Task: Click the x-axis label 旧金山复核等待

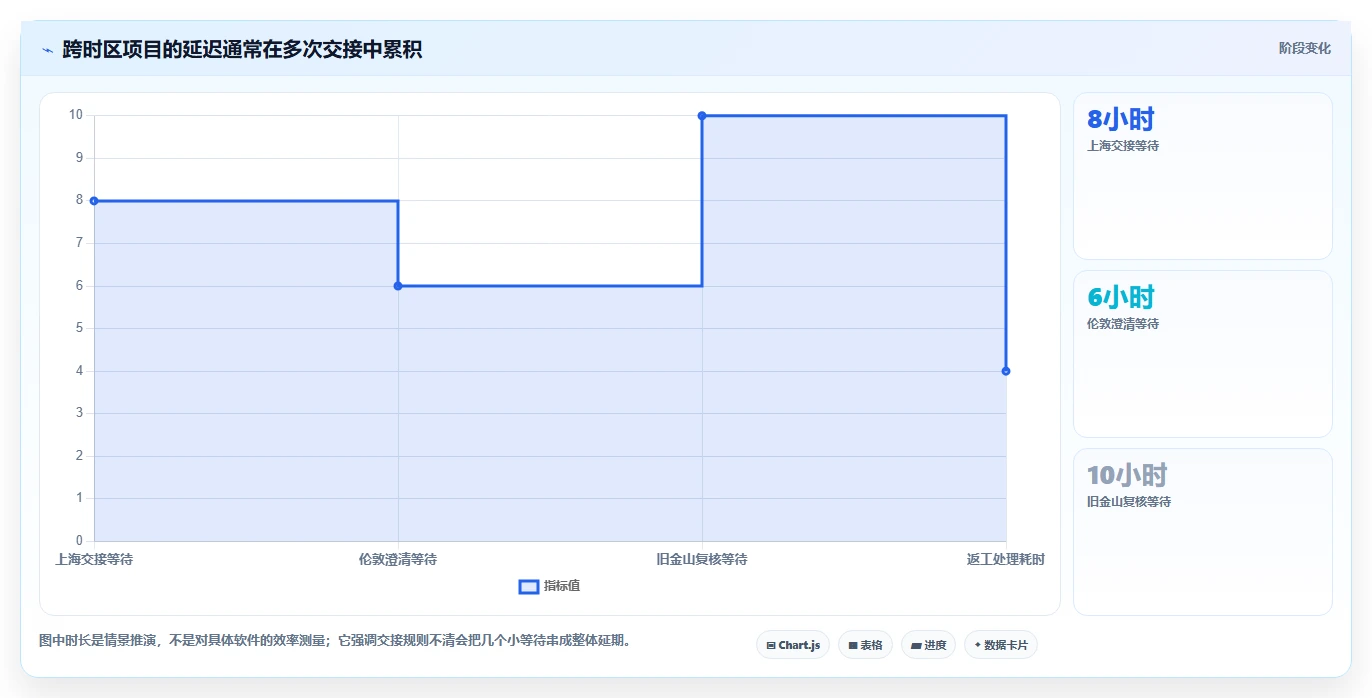Action: [x=702, y=559]
